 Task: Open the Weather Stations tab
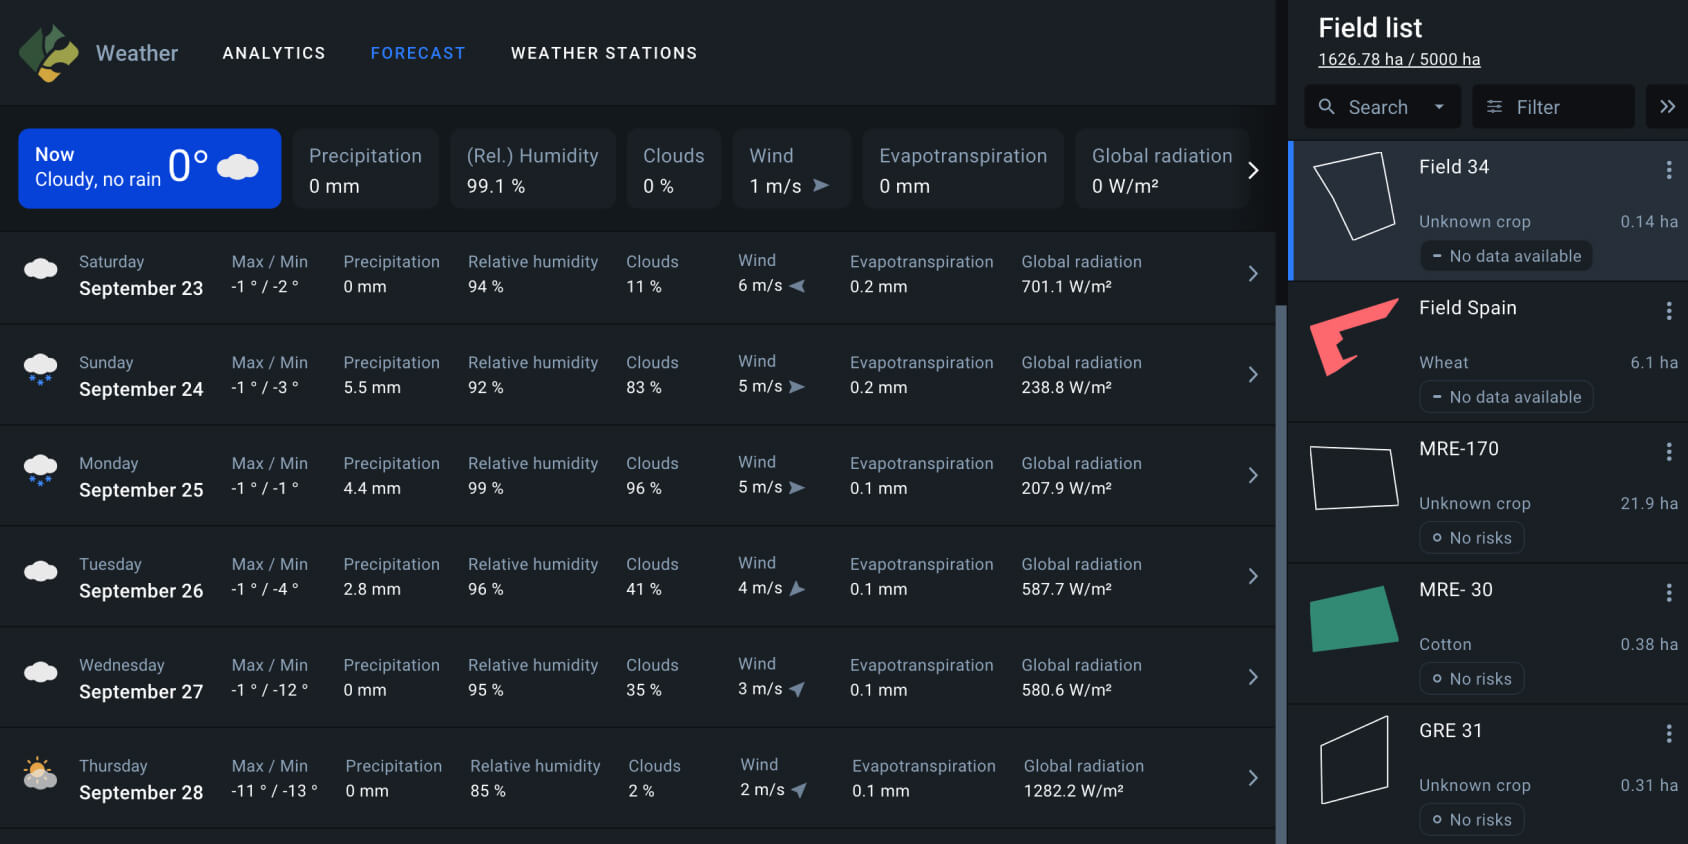click(x=604, y=53)
